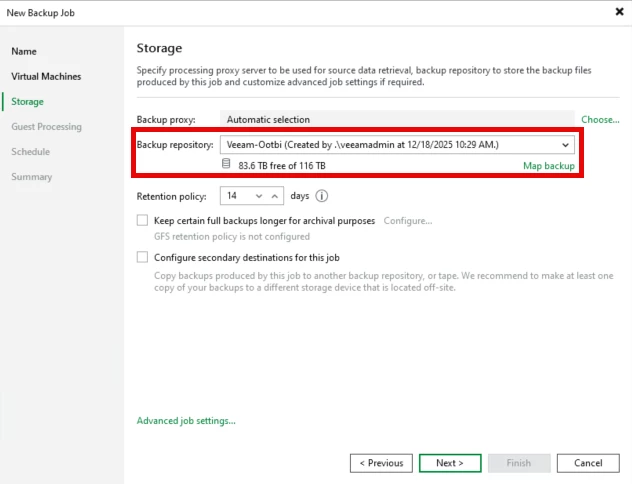Image resolution: width=632 pixels, height=484 pixels.
Task: Go to the Name step
Action: [24, 51]
